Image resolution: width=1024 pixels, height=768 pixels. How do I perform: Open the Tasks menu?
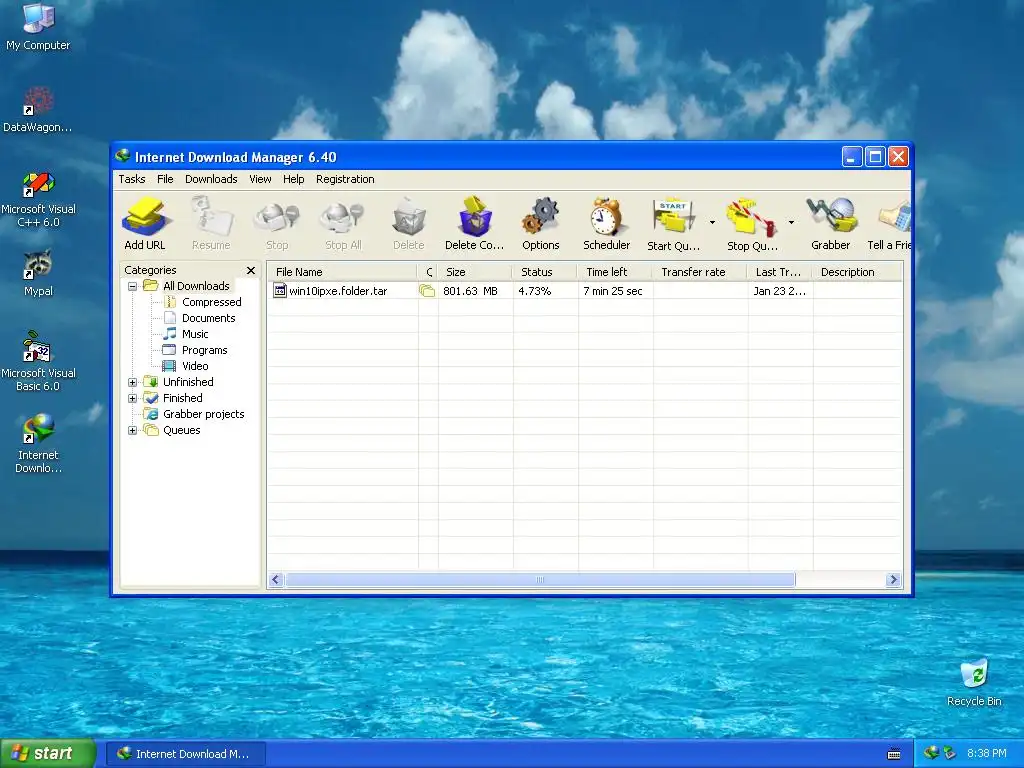(132, 179)
